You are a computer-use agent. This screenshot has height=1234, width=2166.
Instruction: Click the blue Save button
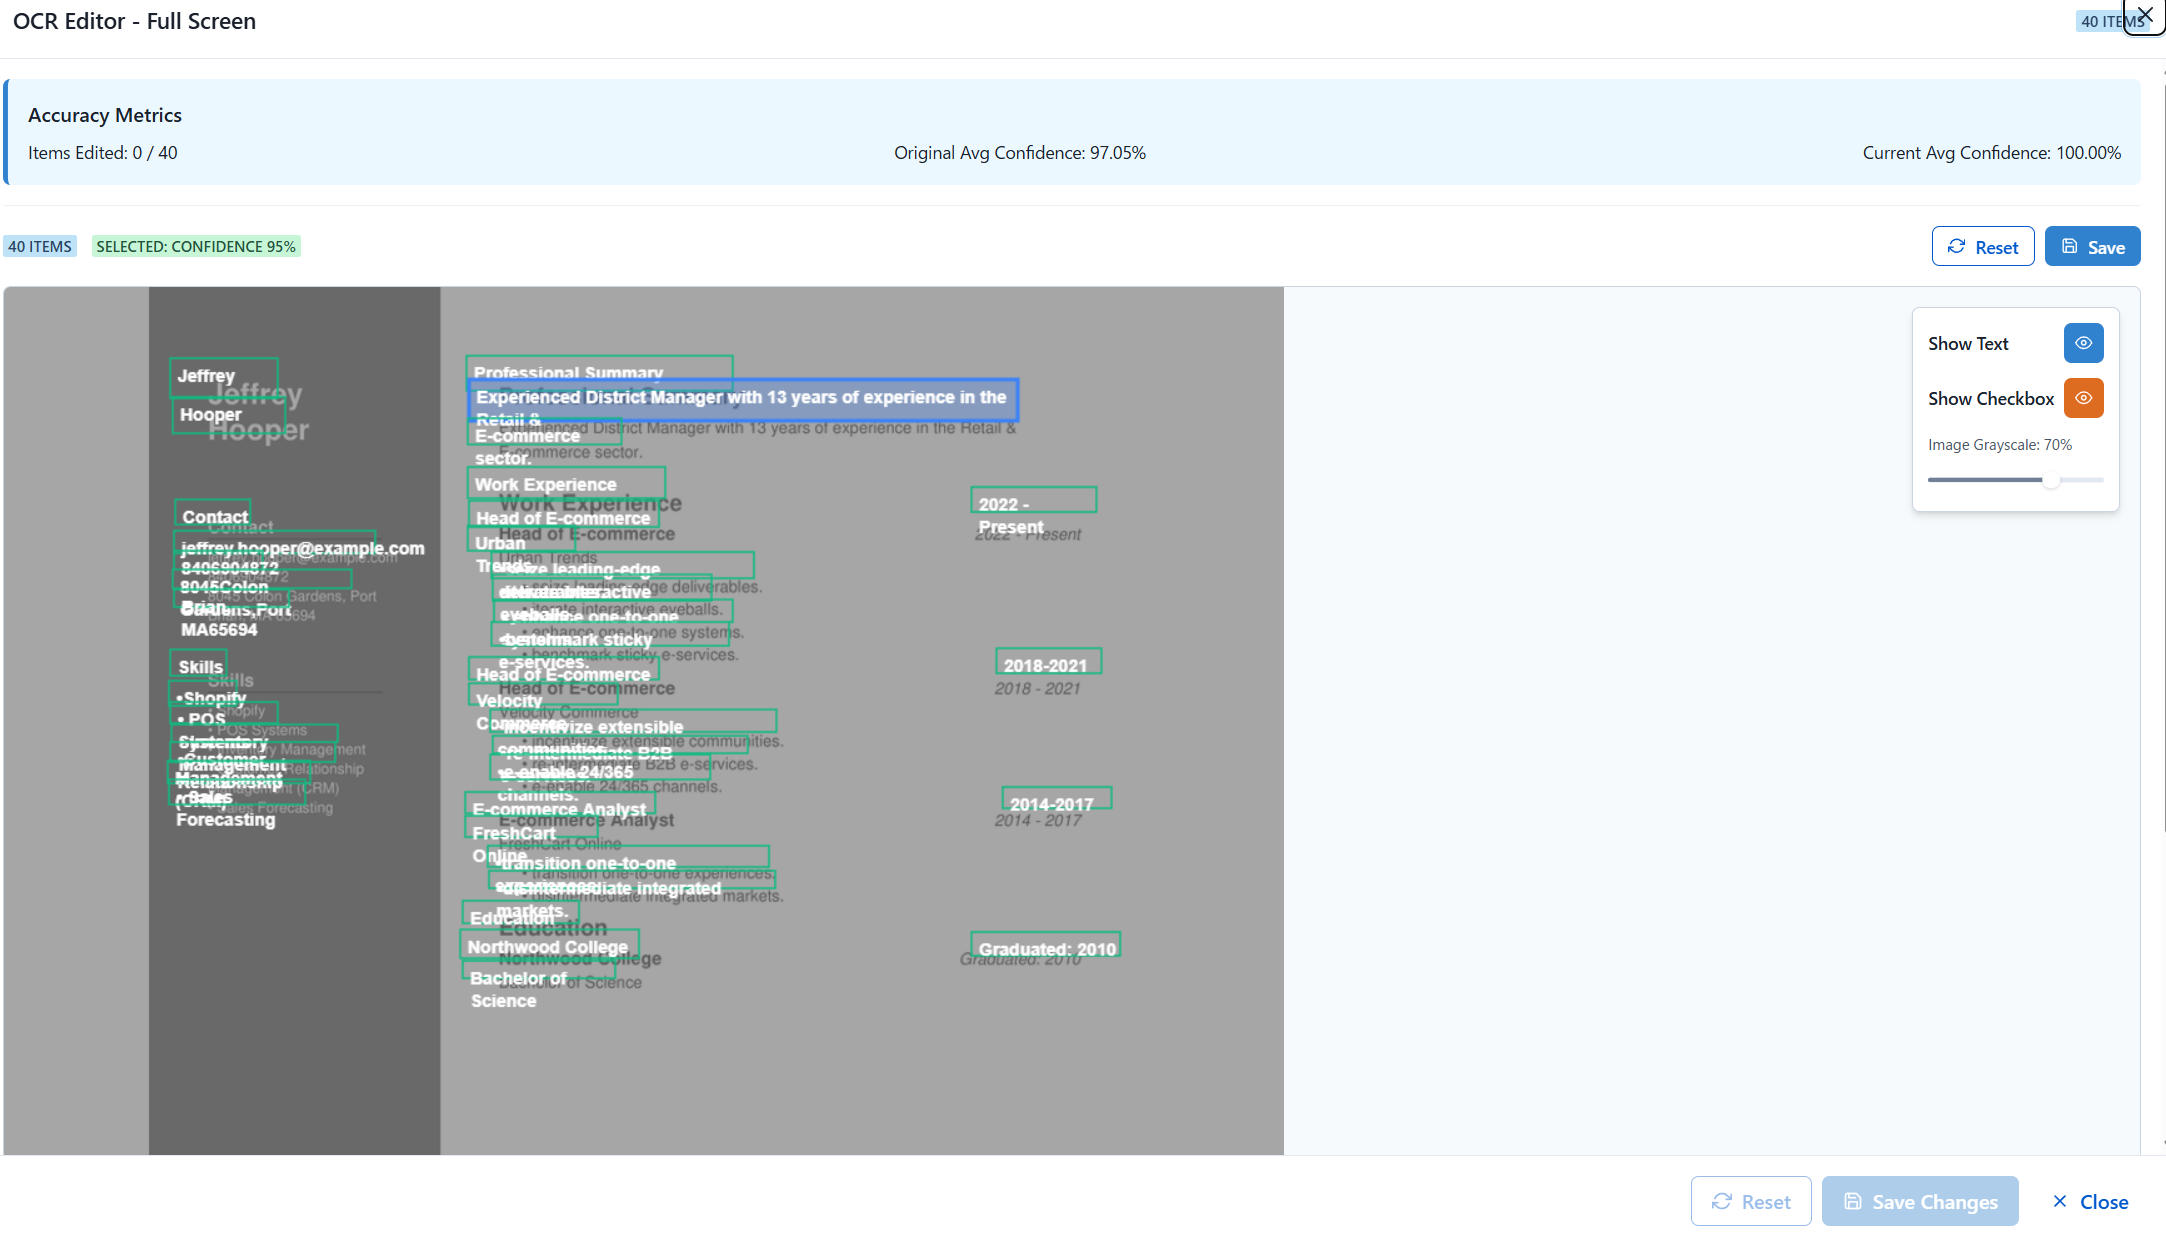tap(2092, 247)
